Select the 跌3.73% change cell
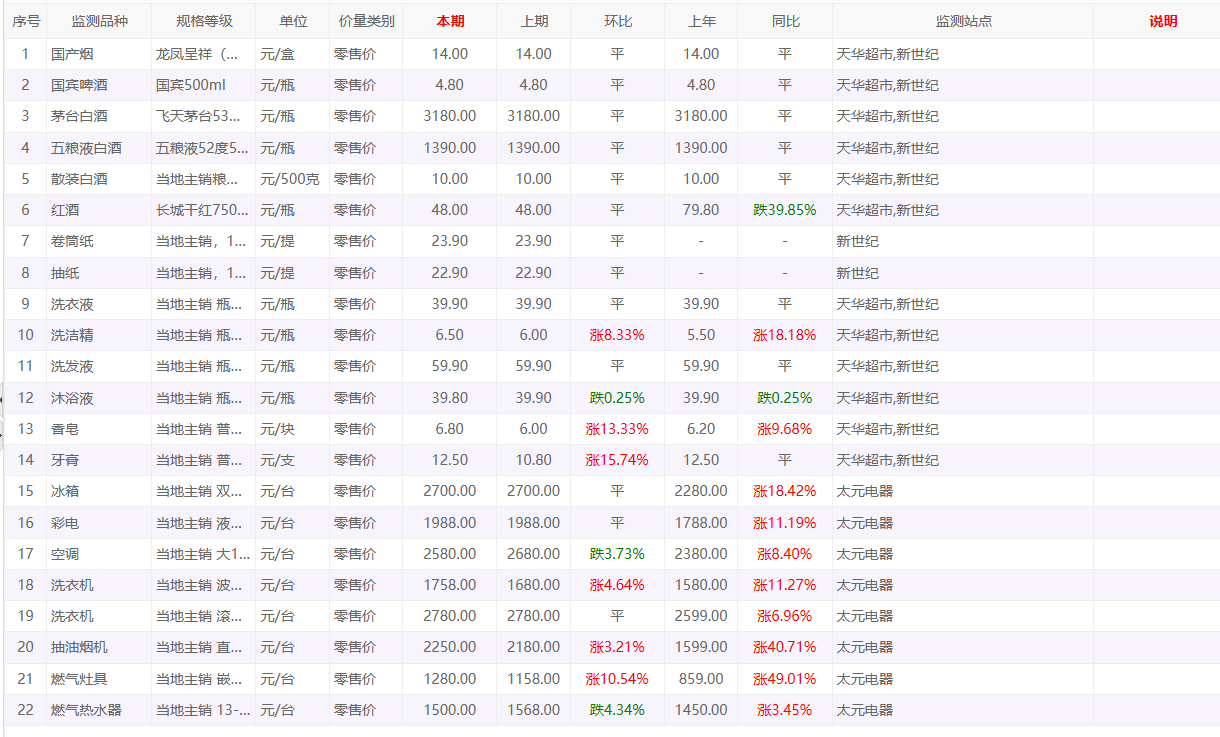The image size is (1220, 737). (x=618, y=554)
